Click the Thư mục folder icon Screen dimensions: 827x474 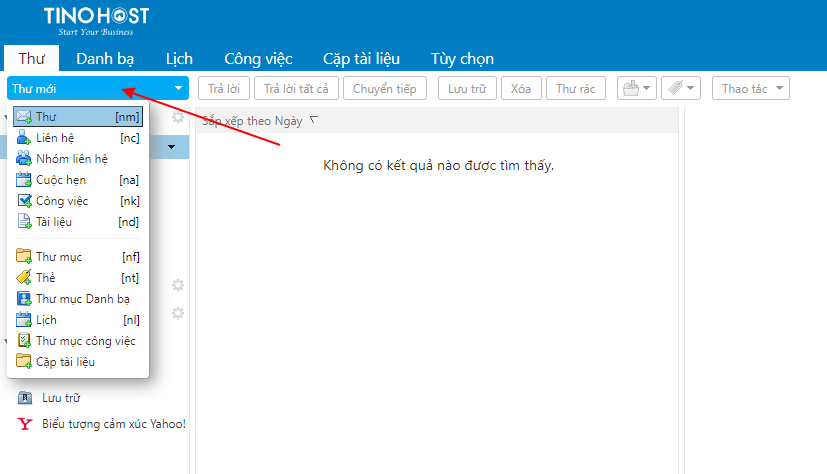[x=24, y=257]
